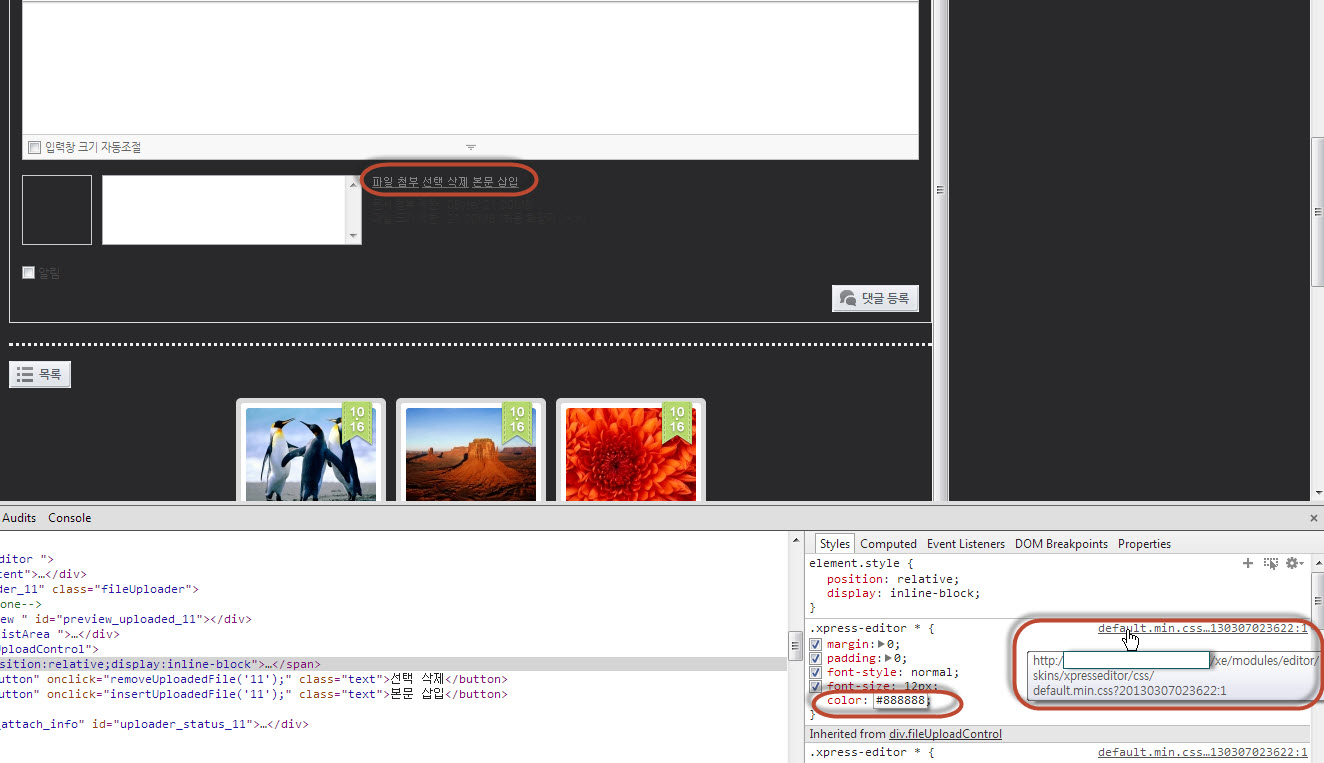This screenshot has width=1324, height=763.
Task: Click the 댓글 등록 speech bubble button
Action: pyautogui.click(x=875, y=298)
